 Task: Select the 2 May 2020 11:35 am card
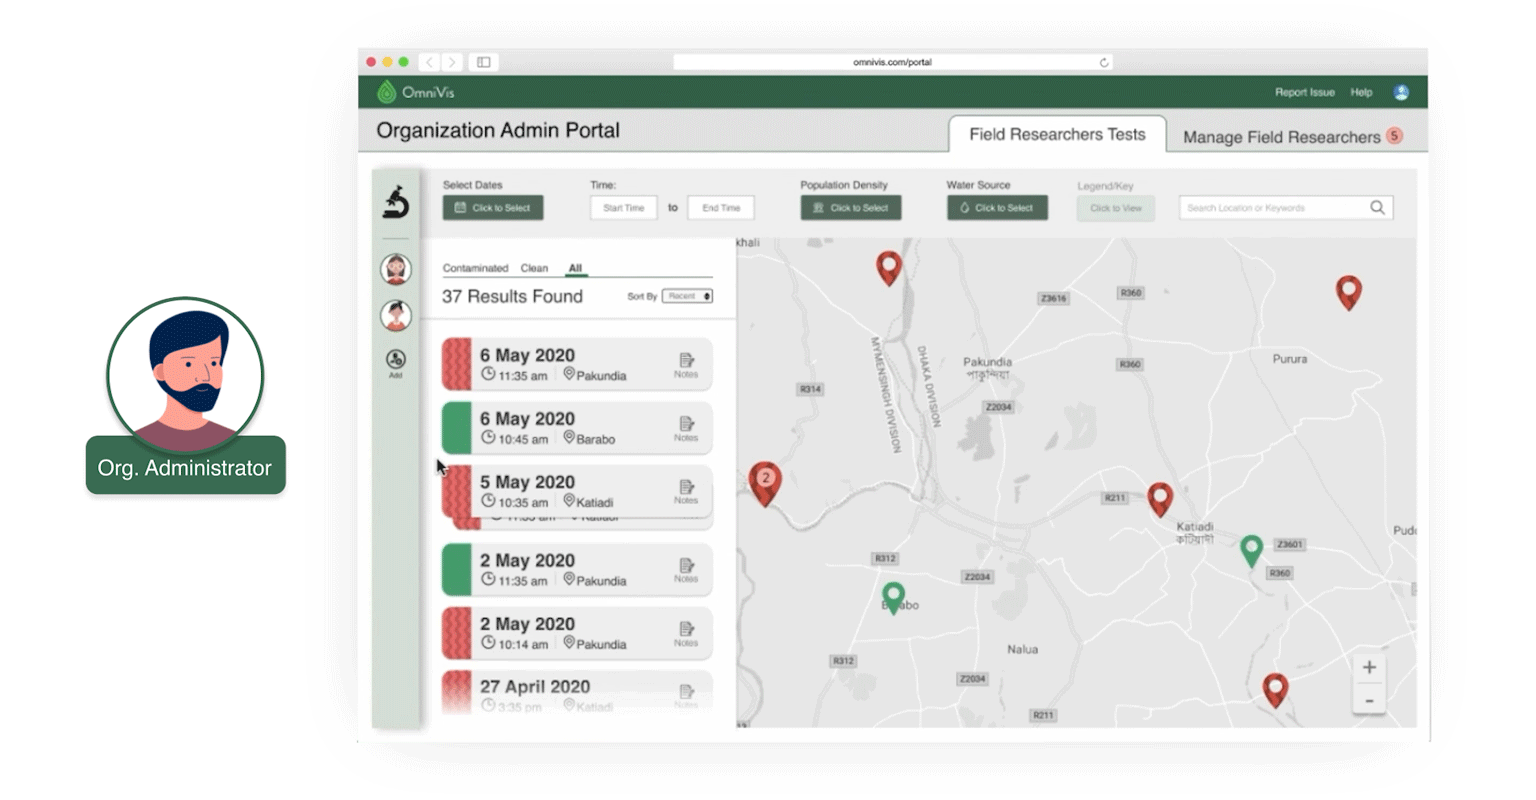tap(577, 569)
